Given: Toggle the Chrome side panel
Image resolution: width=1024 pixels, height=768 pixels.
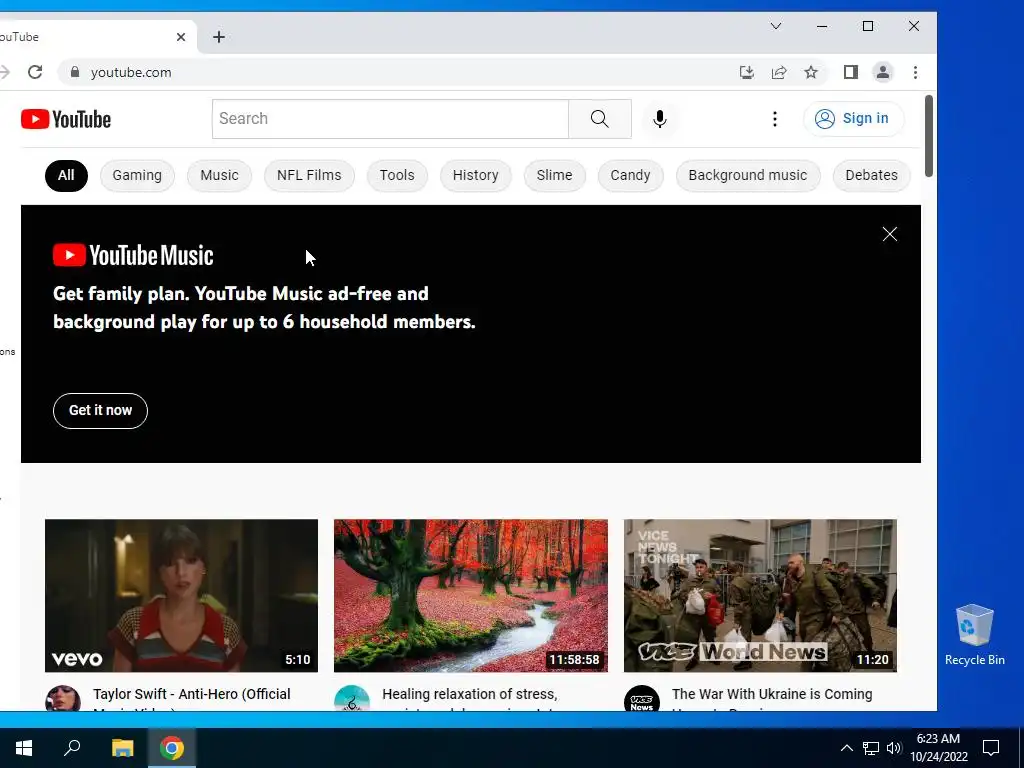Looking at the screenshot, I should coord(850,72).
